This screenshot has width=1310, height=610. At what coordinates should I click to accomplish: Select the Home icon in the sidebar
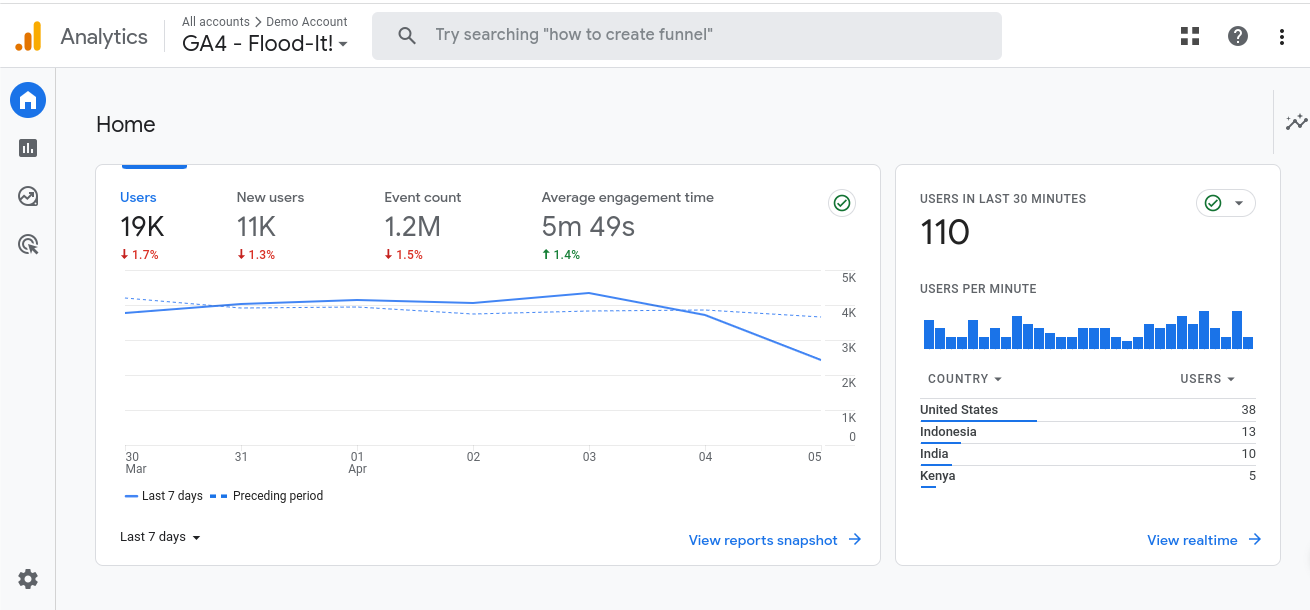click(27, 100)
